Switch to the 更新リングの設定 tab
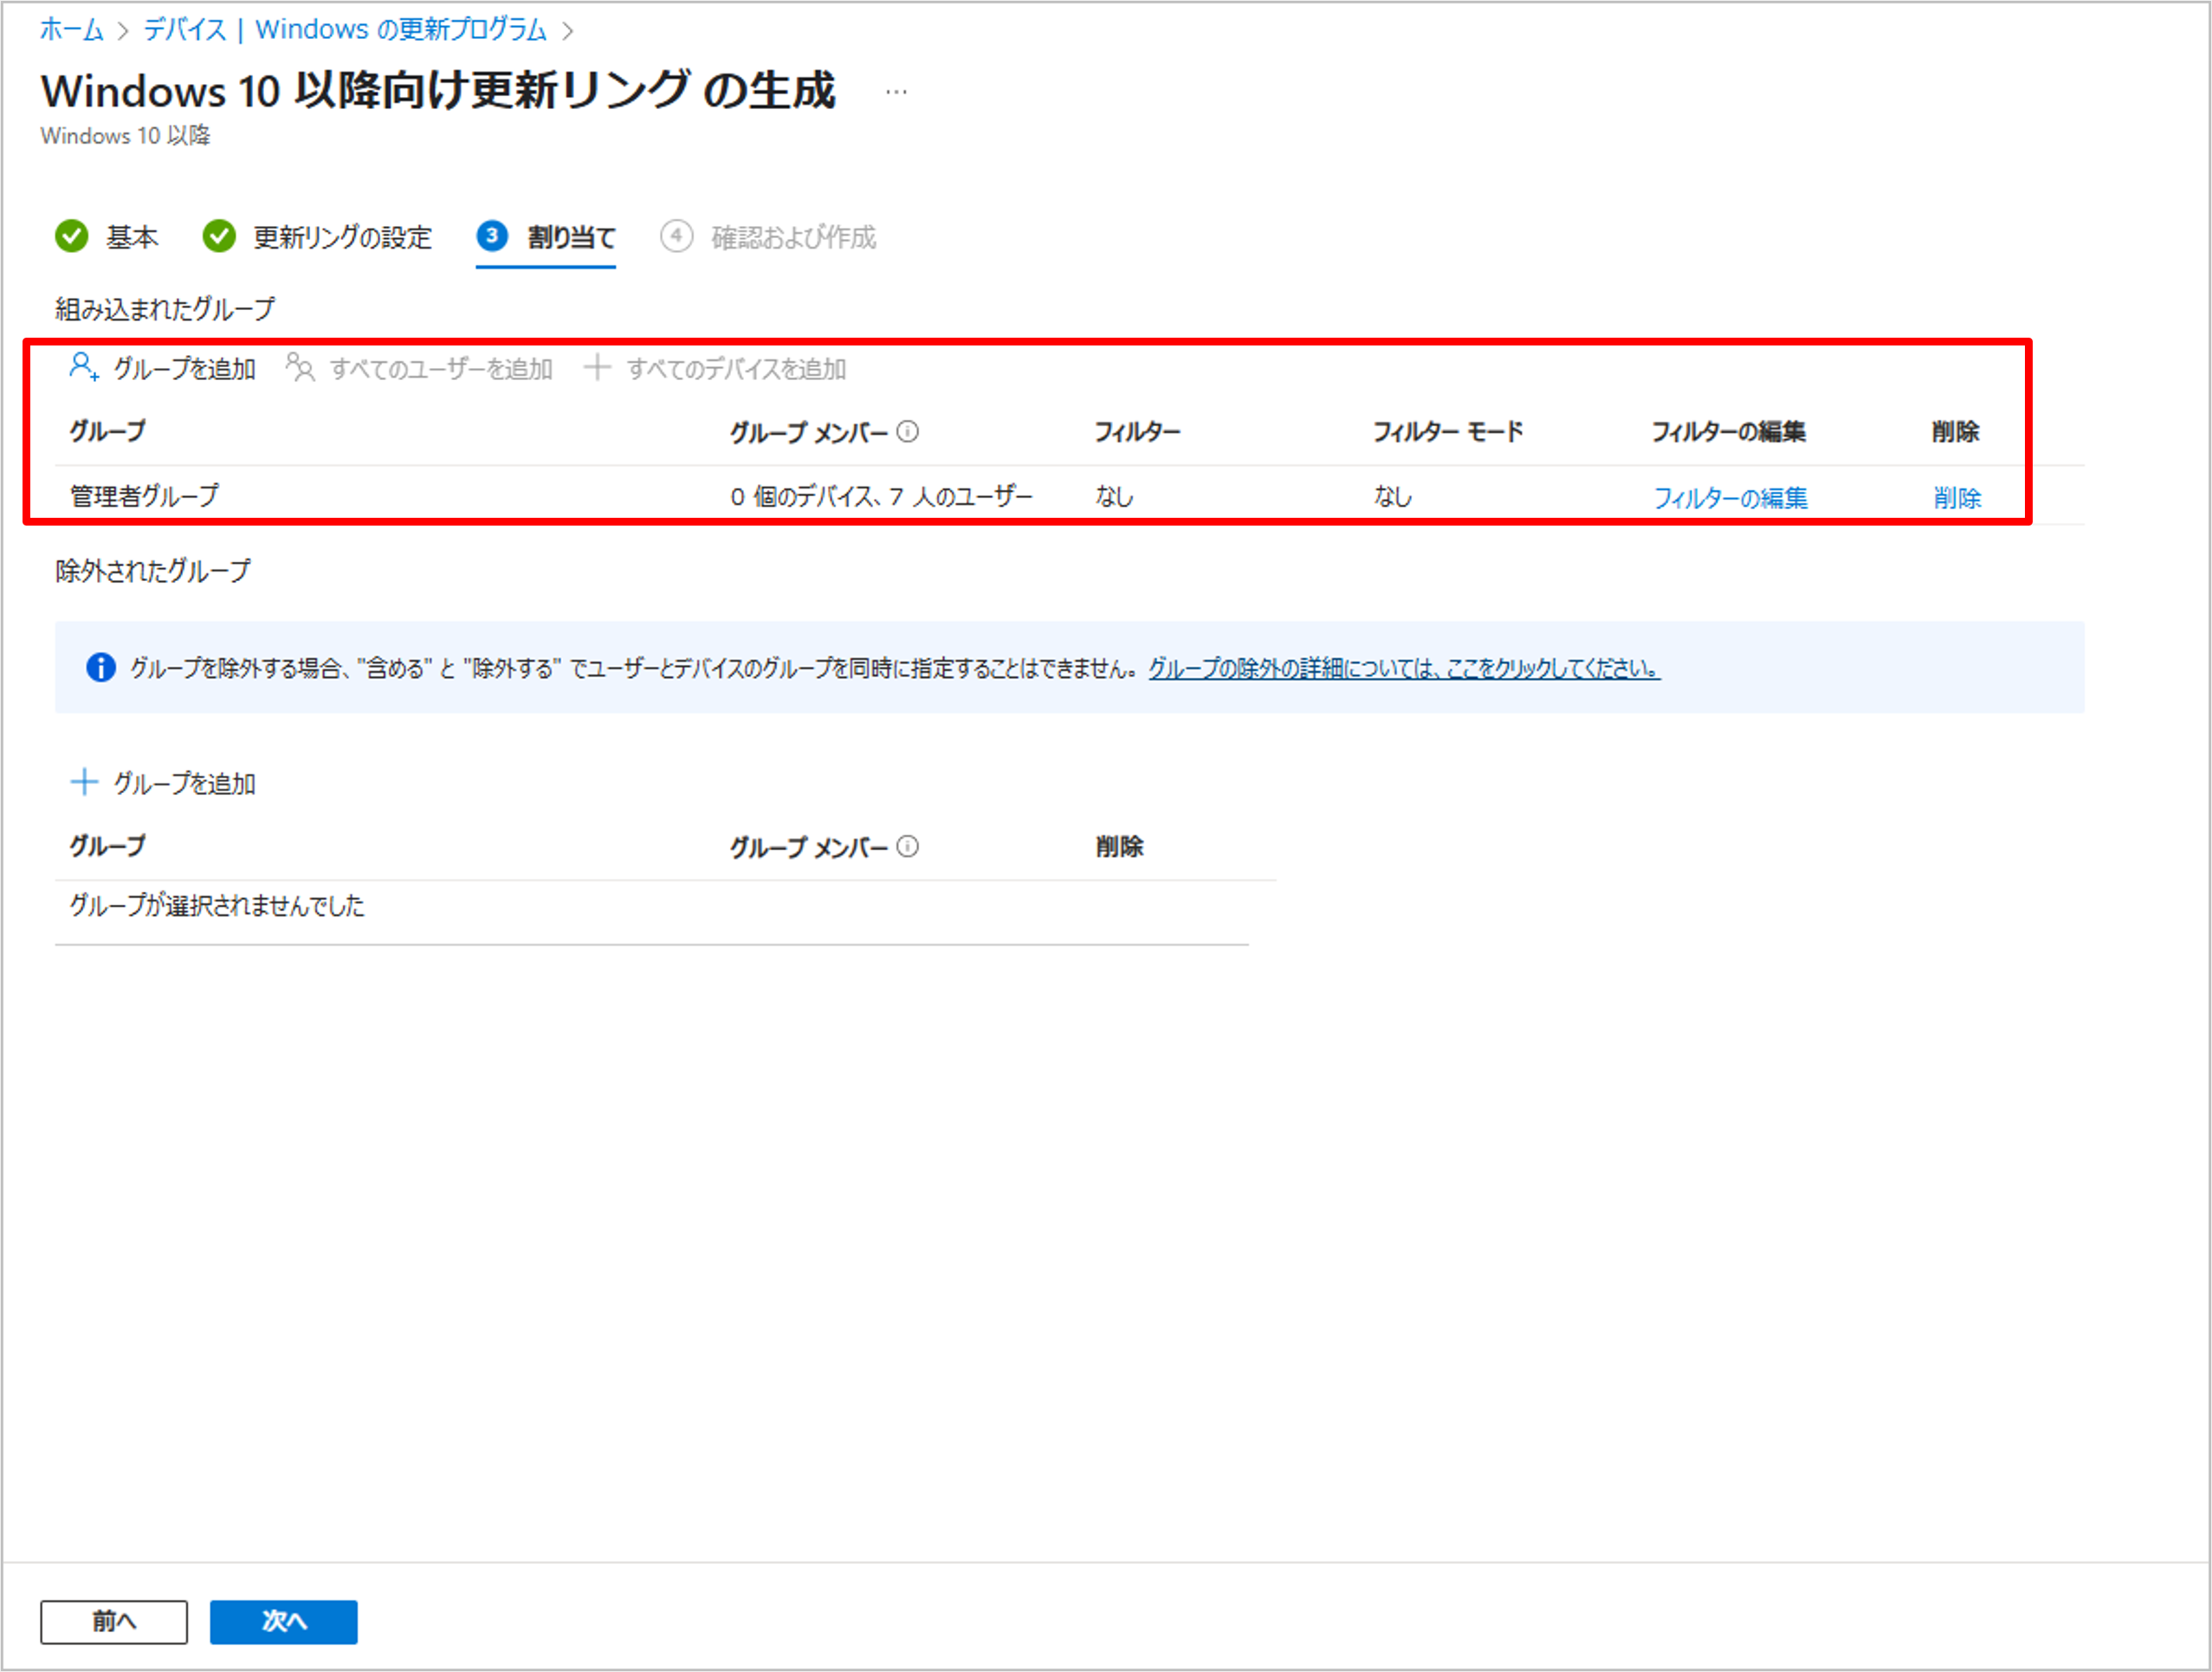This screenshot has width=2212, height=1672. tap(342, 237)
